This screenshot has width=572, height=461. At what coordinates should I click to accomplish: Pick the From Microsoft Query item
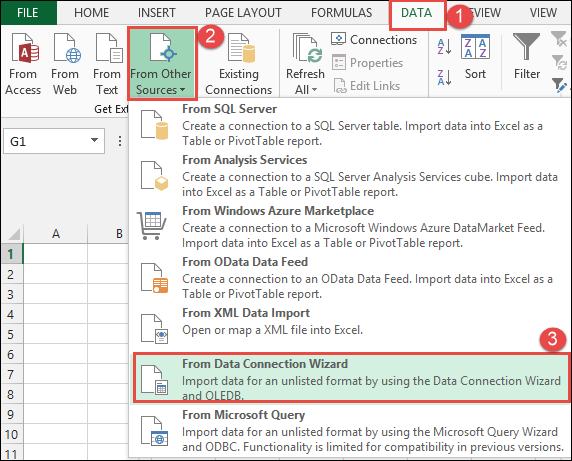[x=351, y=431]
